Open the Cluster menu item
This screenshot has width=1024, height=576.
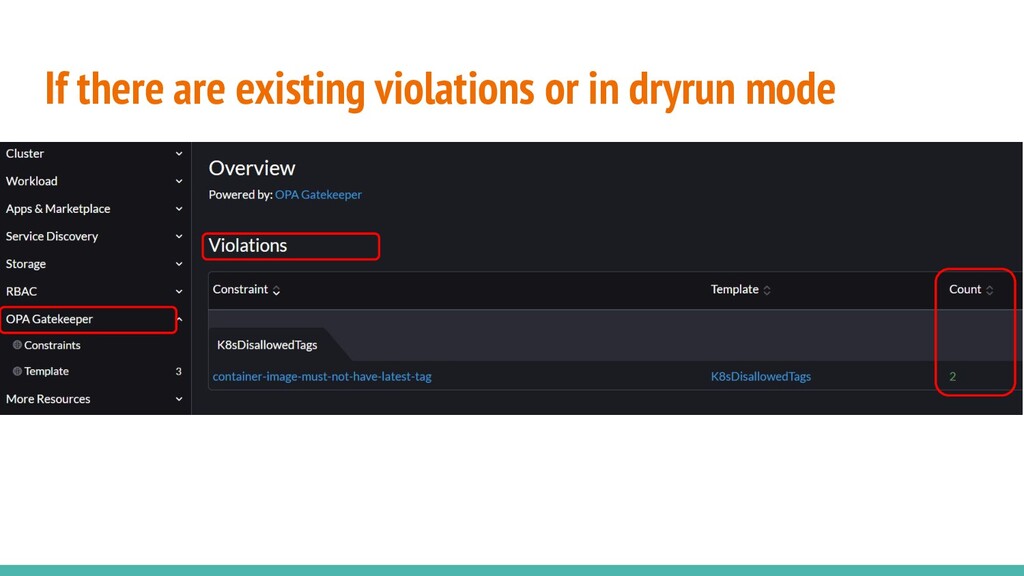pos(25,153)
